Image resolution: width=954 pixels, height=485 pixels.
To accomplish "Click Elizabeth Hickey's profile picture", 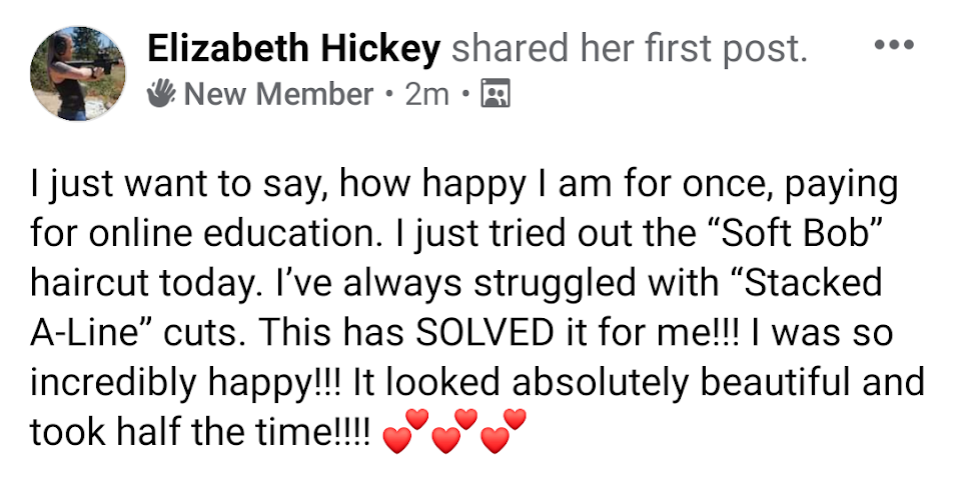I will [x=78, y=73].
